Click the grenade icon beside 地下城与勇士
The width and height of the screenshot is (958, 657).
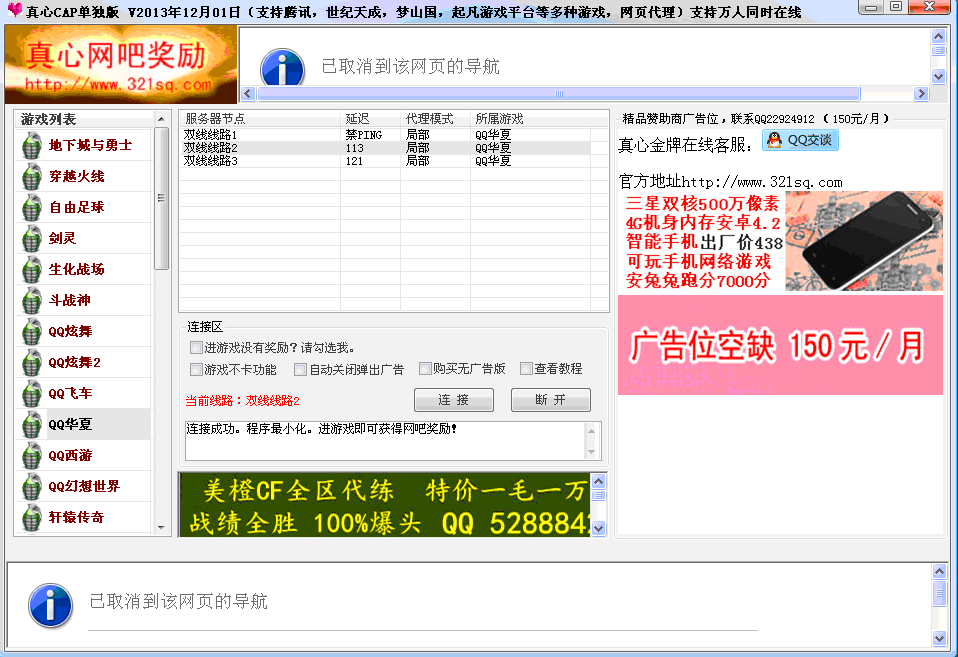pos(33,146)
